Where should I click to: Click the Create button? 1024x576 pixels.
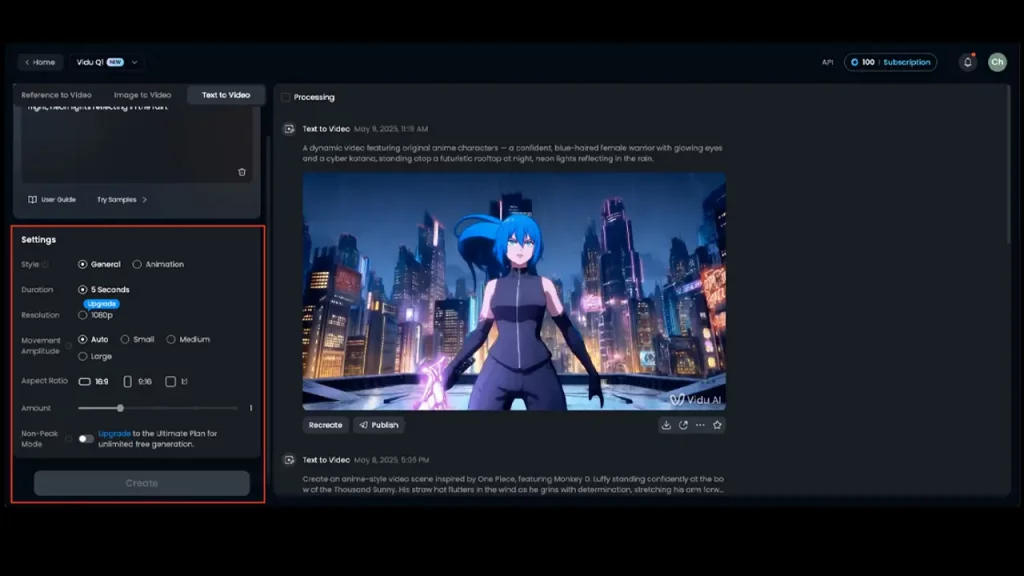(x=142, y=483)
